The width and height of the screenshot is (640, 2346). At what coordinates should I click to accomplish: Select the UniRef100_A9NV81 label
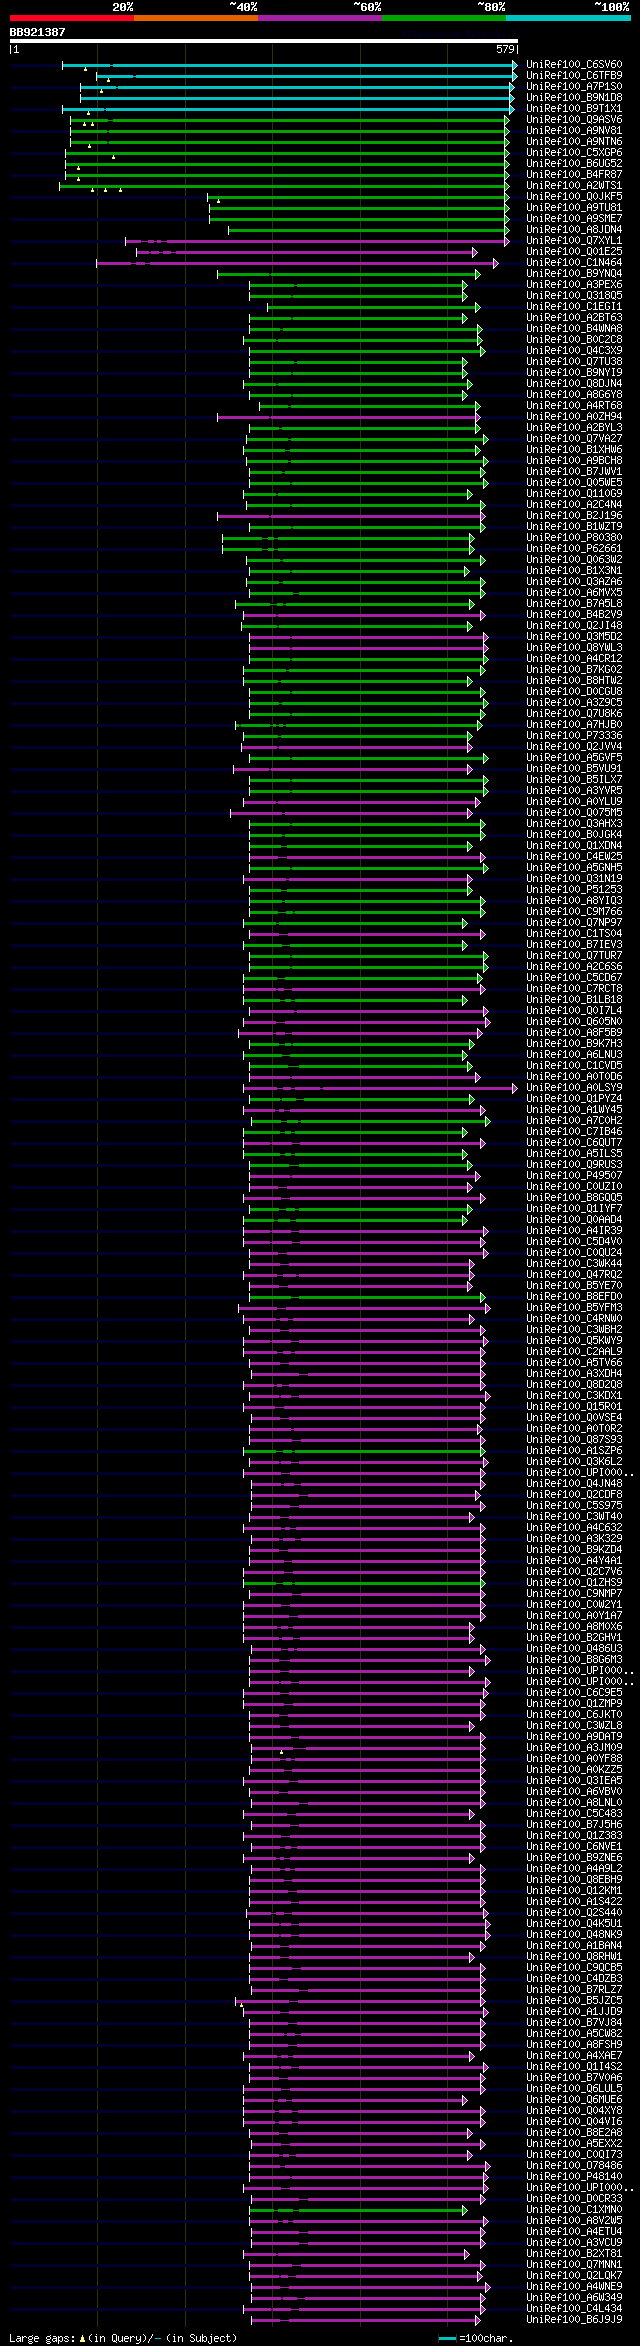574,131
